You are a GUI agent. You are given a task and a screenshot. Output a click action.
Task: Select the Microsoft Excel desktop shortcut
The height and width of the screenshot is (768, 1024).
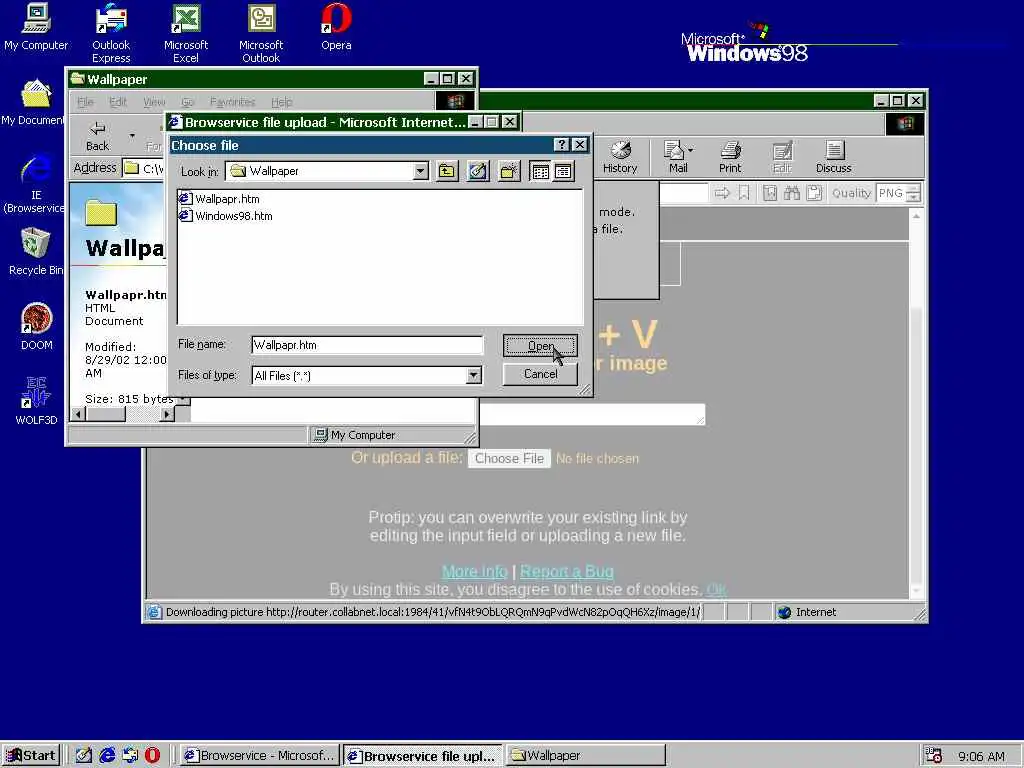185,33
